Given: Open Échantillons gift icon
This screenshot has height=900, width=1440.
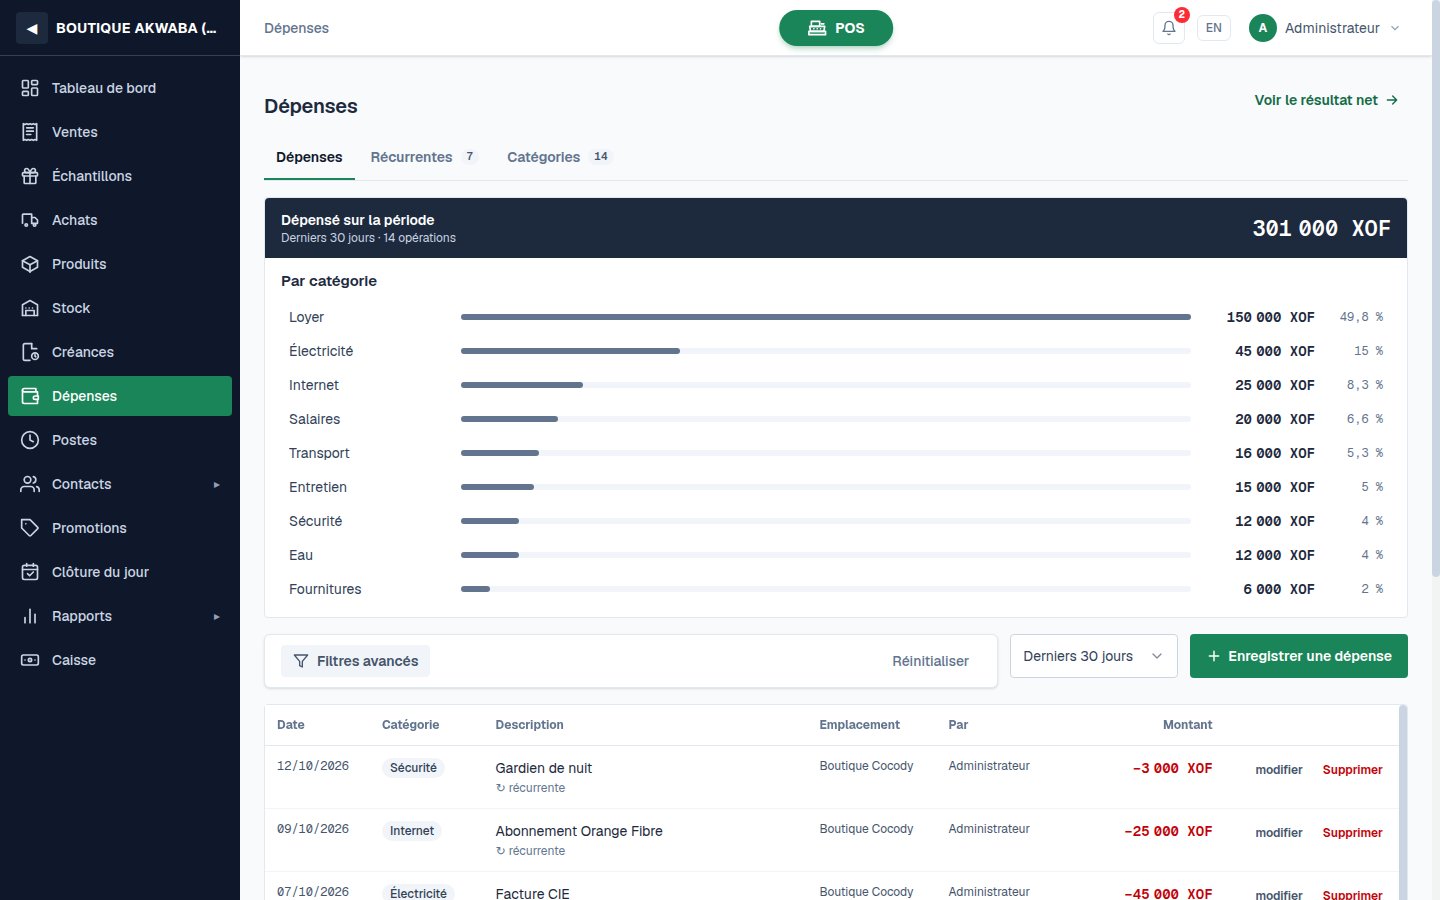Looking at the screenshot, I should click(x=30, y=176).
